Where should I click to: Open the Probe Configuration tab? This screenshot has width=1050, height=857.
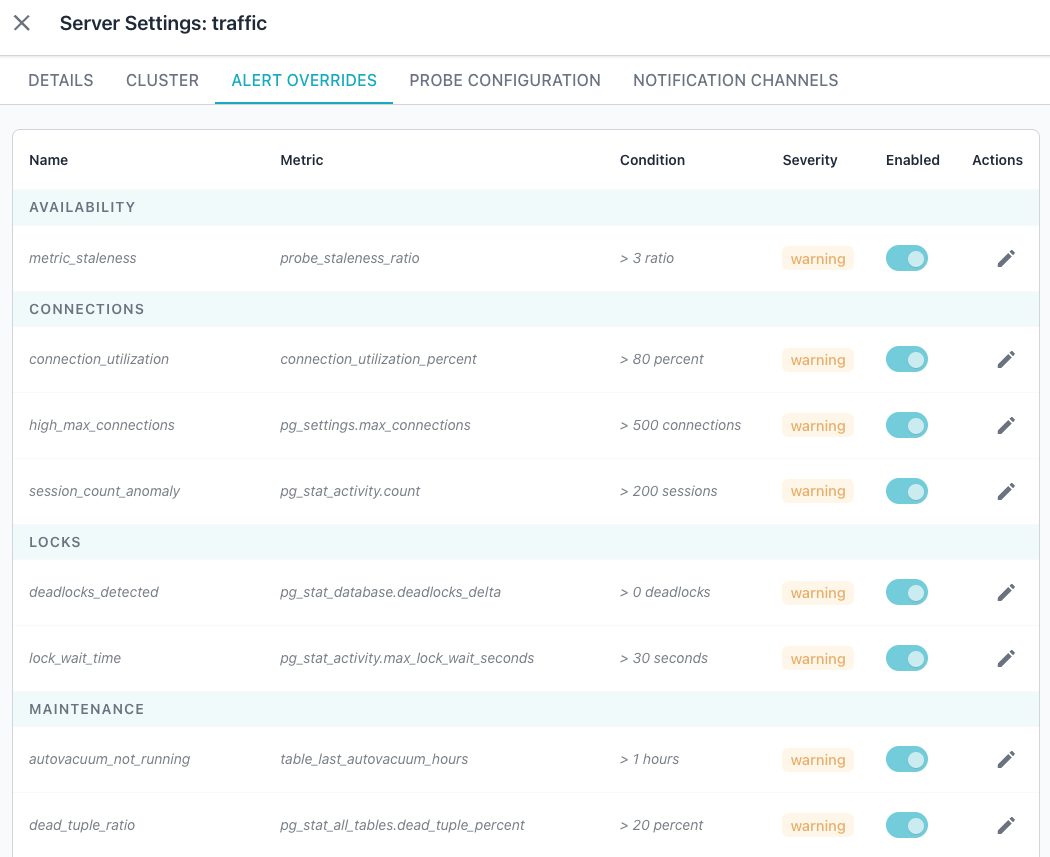click(x=505, y=80)
